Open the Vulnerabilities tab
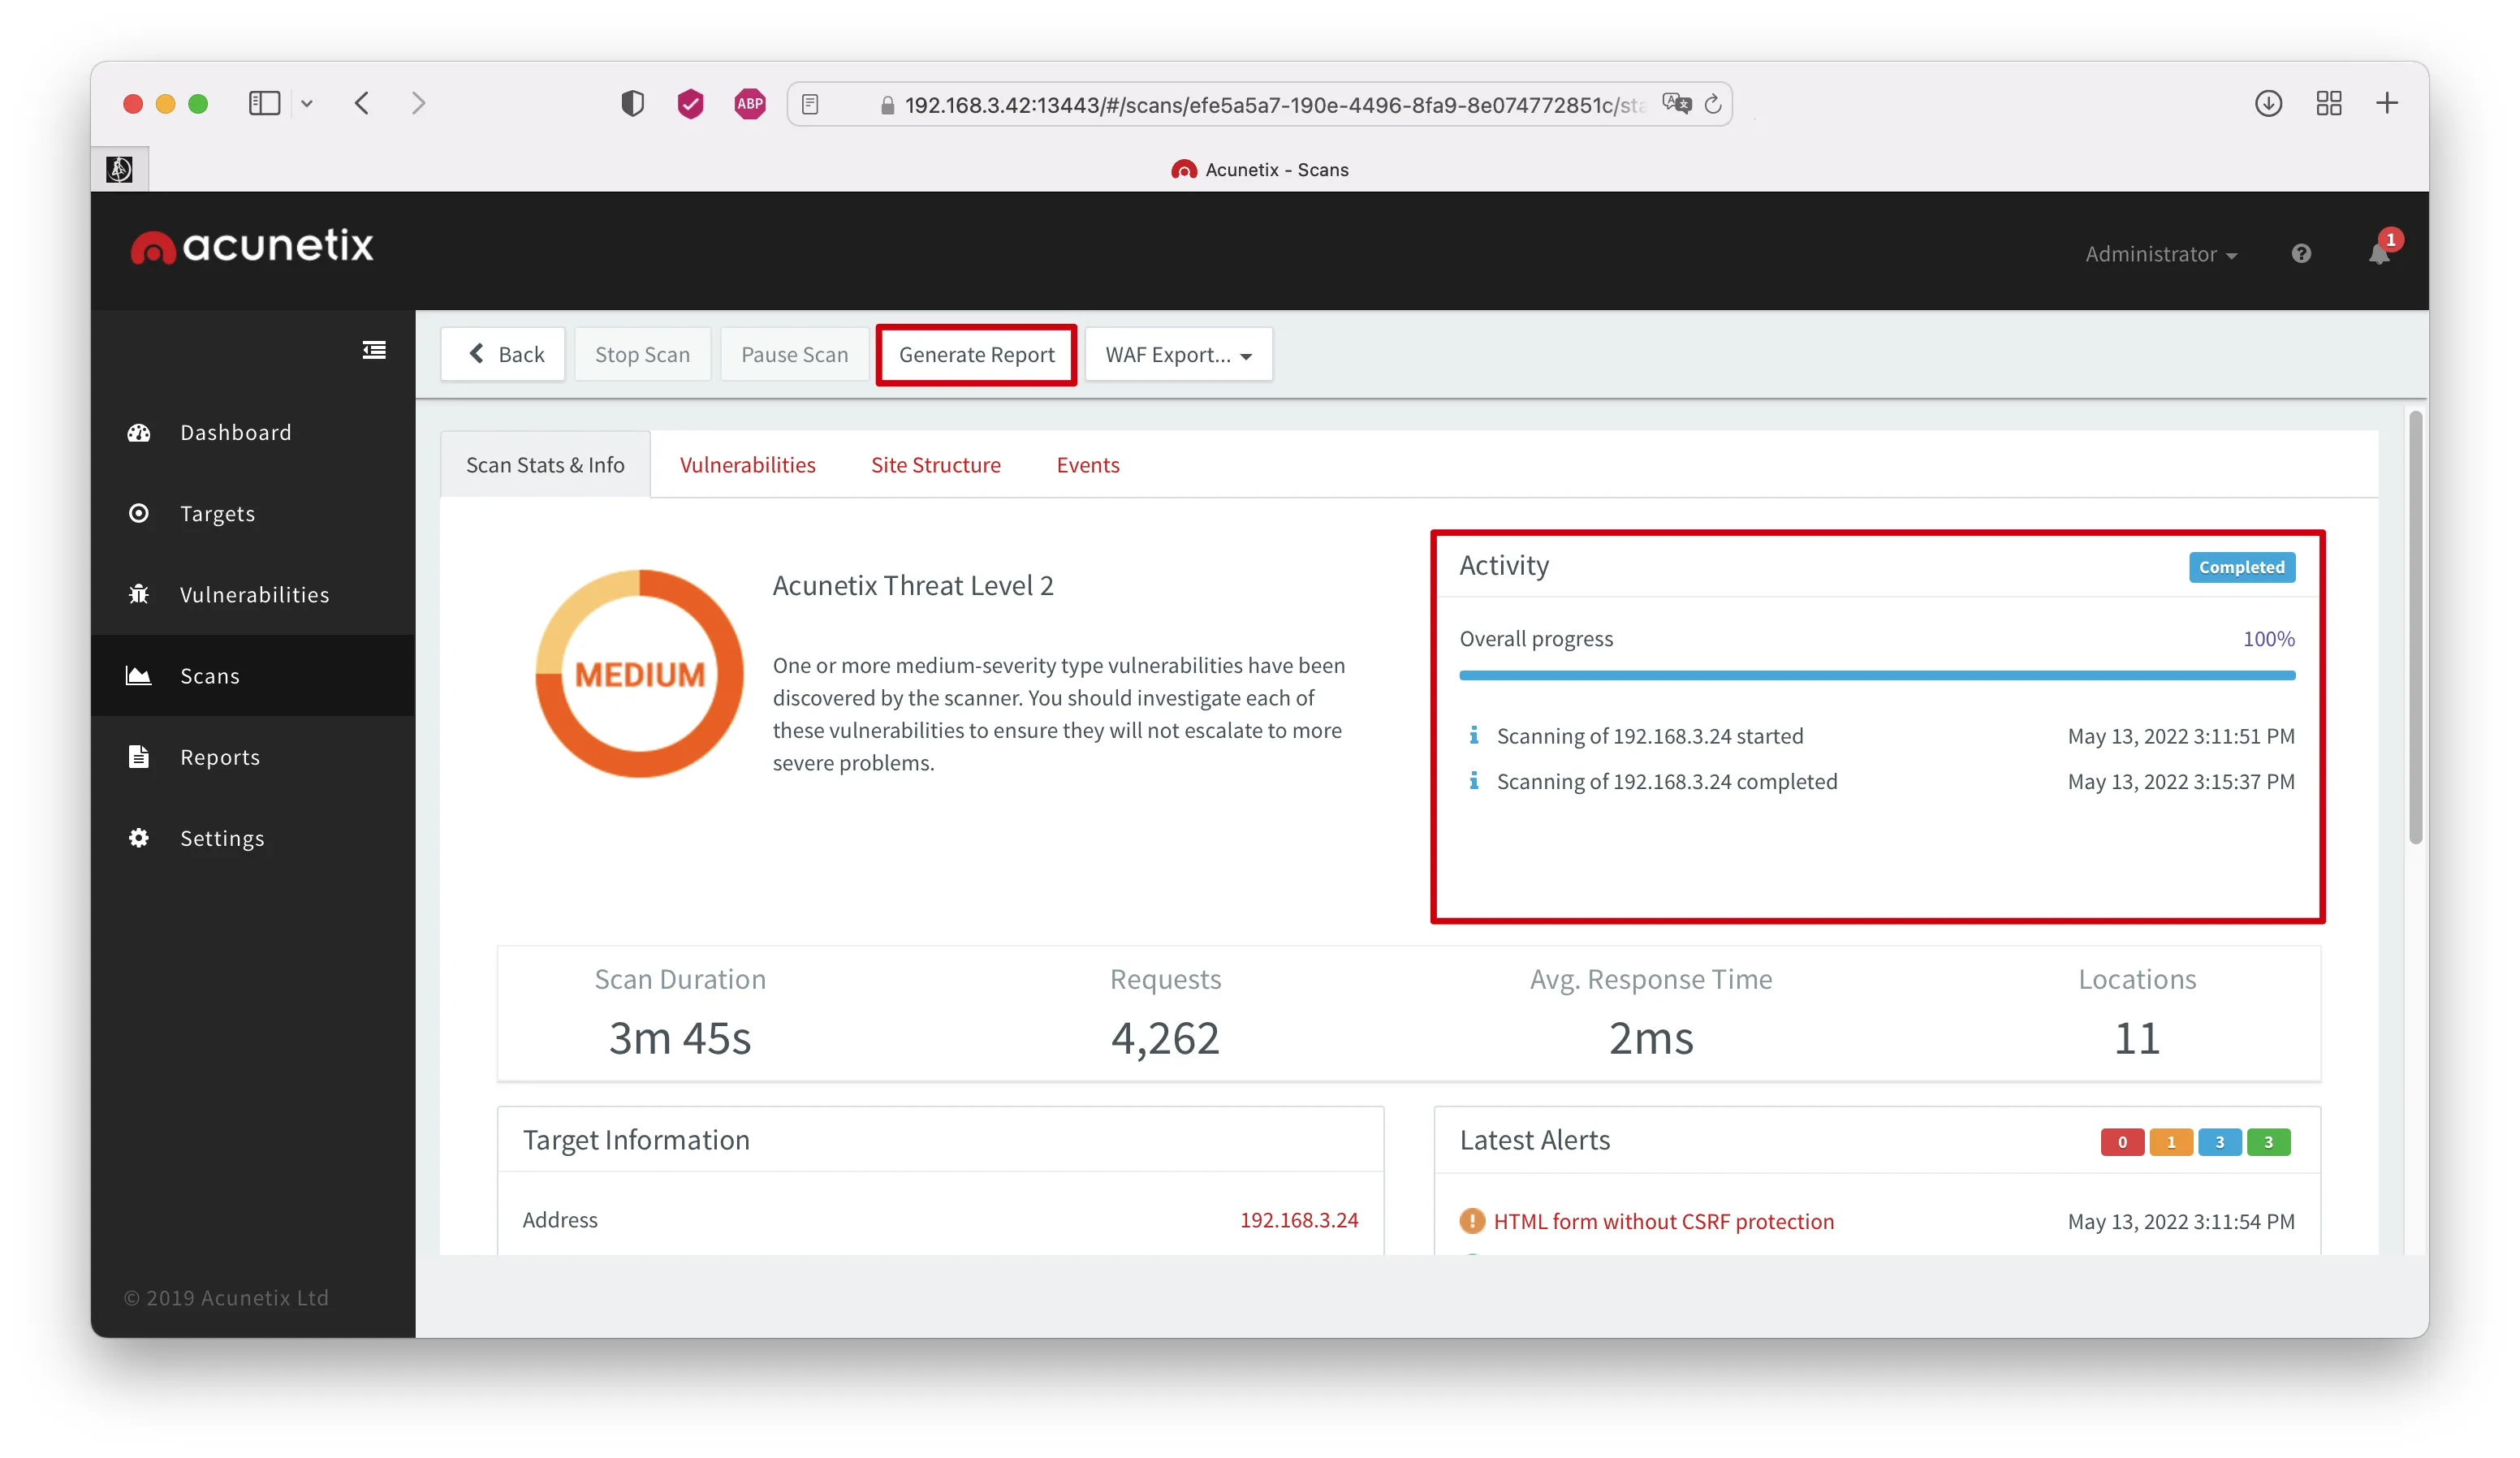The width and height of the screenshot is (2520, 1458). 748,465
